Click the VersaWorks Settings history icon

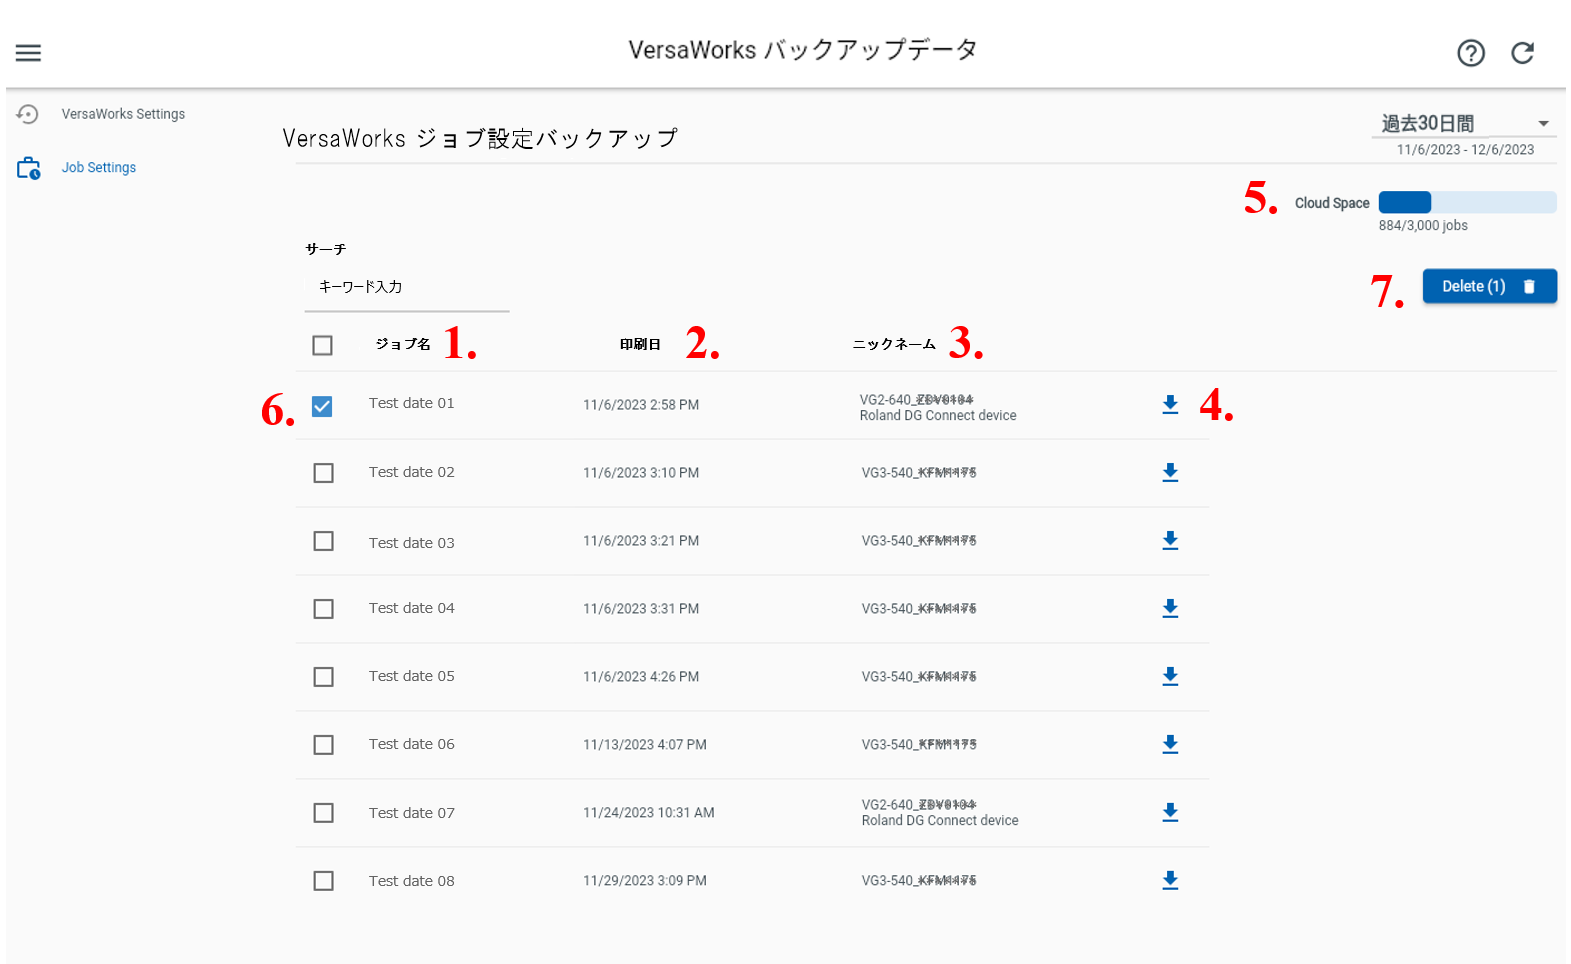pos(28,114)
